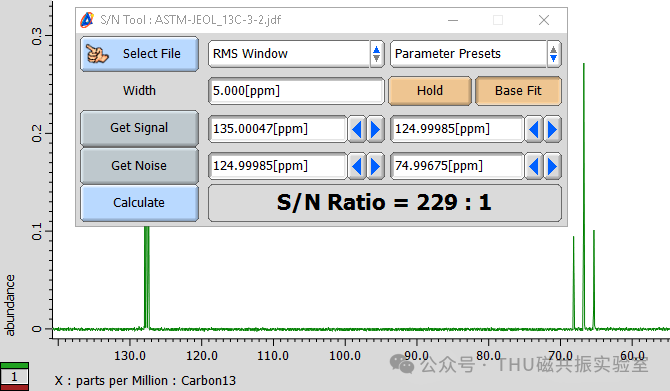Increase noise start value with right arrow

pos(376,166)
